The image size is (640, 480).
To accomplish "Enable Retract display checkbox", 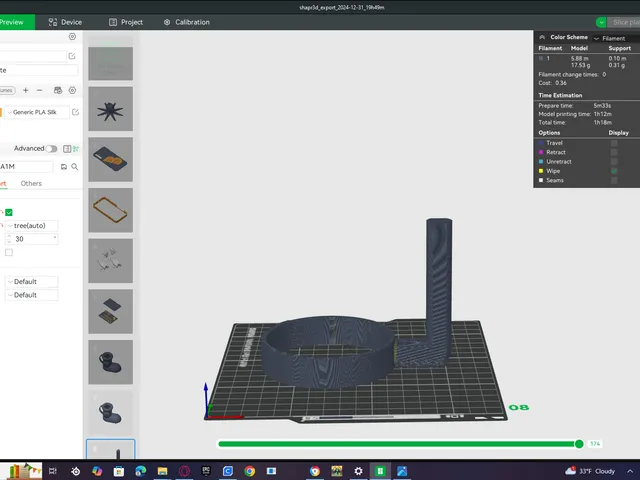I will (x=614, y=152).
